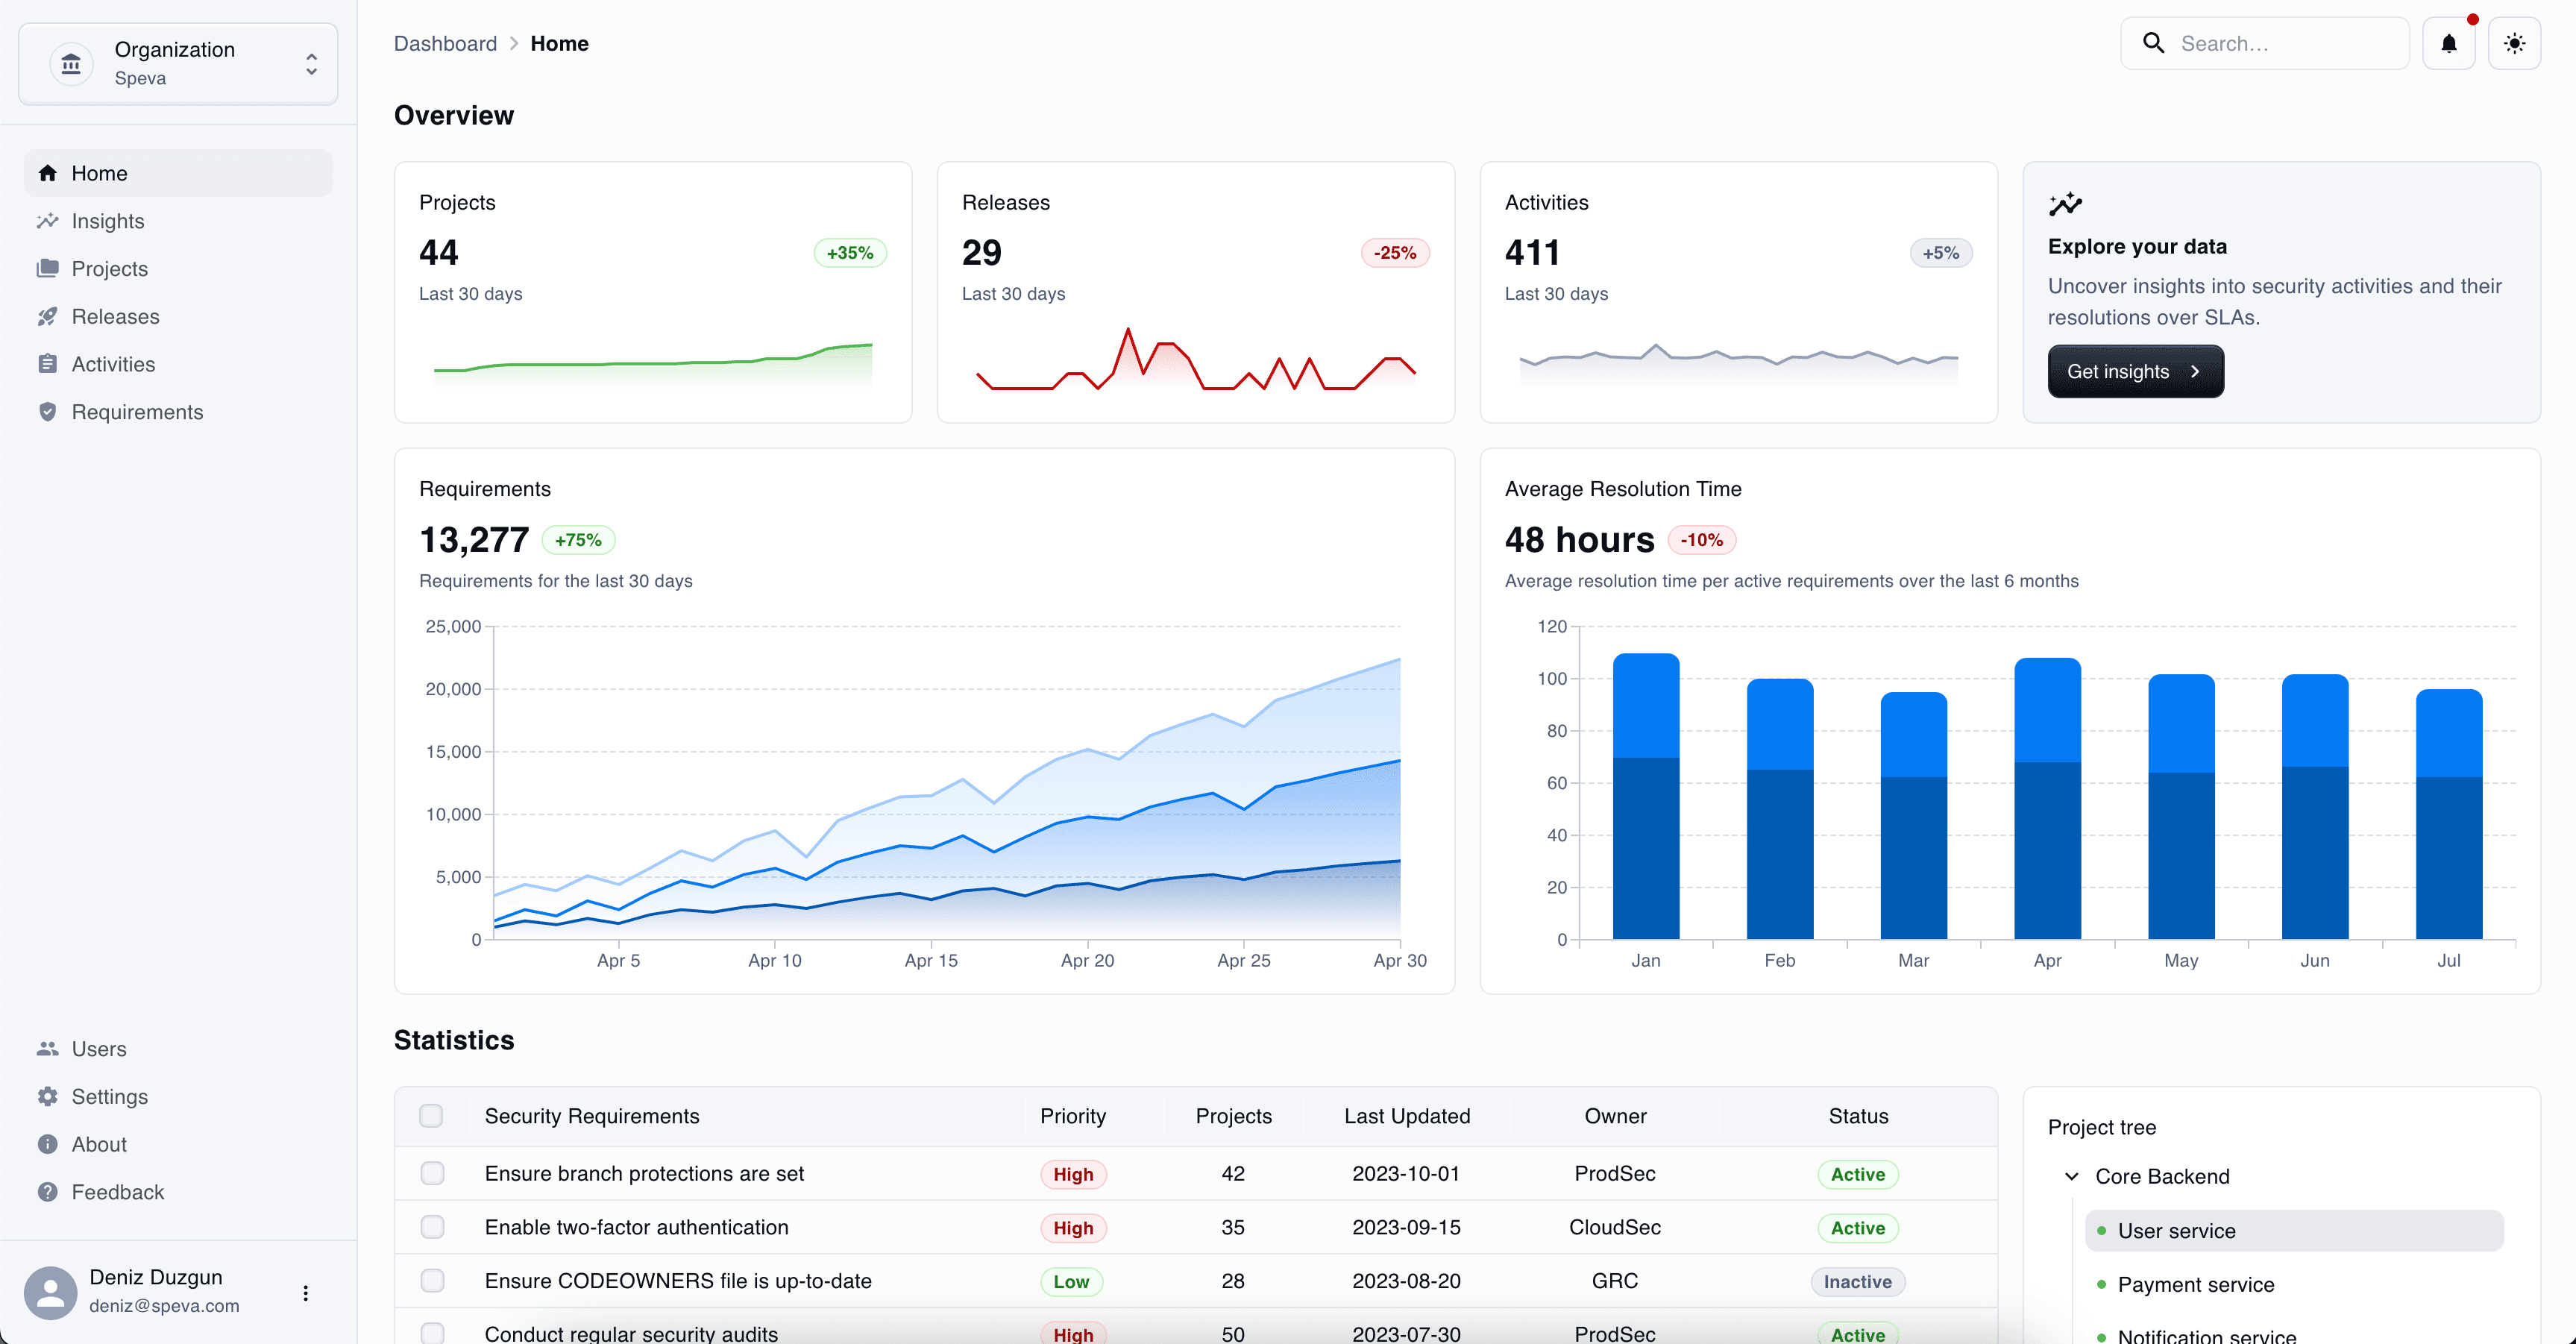The height and width of the screenshot is (1344, 2576).
Task: Select the Insights icon in the sidebar
Action: pos(48,221)
